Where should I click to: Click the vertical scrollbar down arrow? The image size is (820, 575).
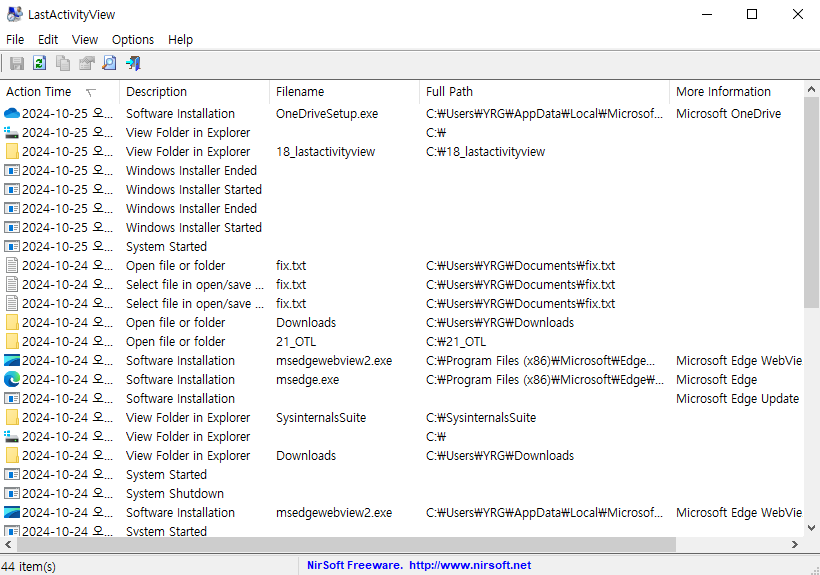click(x=811, y=528)
